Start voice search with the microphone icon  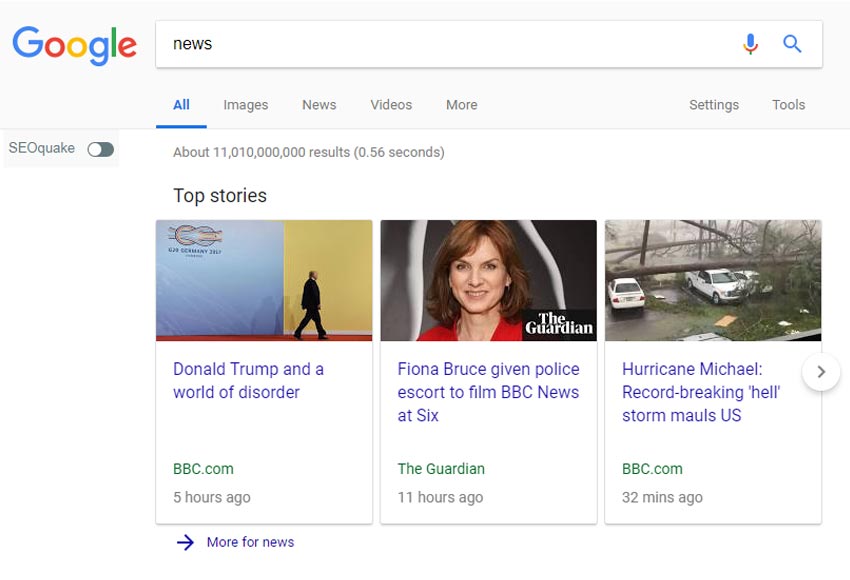[750, 44]
